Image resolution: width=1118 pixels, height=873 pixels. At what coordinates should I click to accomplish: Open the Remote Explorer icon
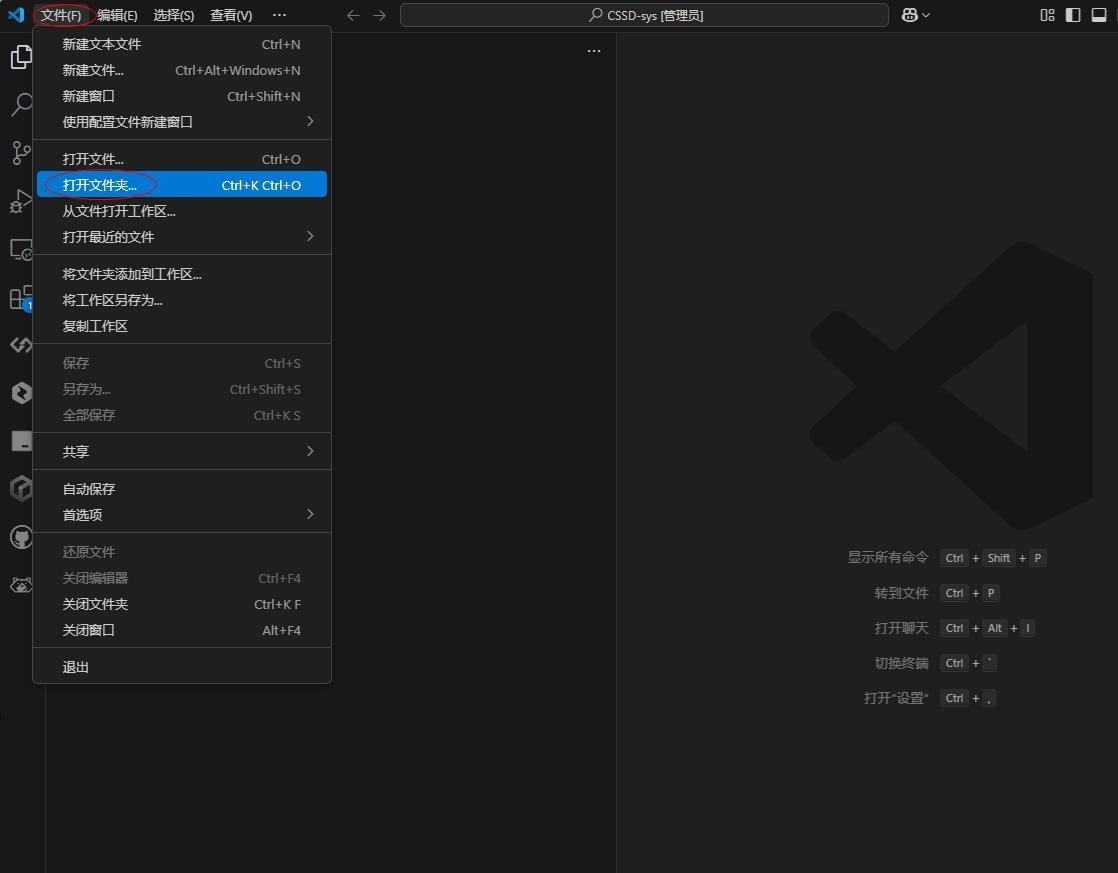pos(21,250)
